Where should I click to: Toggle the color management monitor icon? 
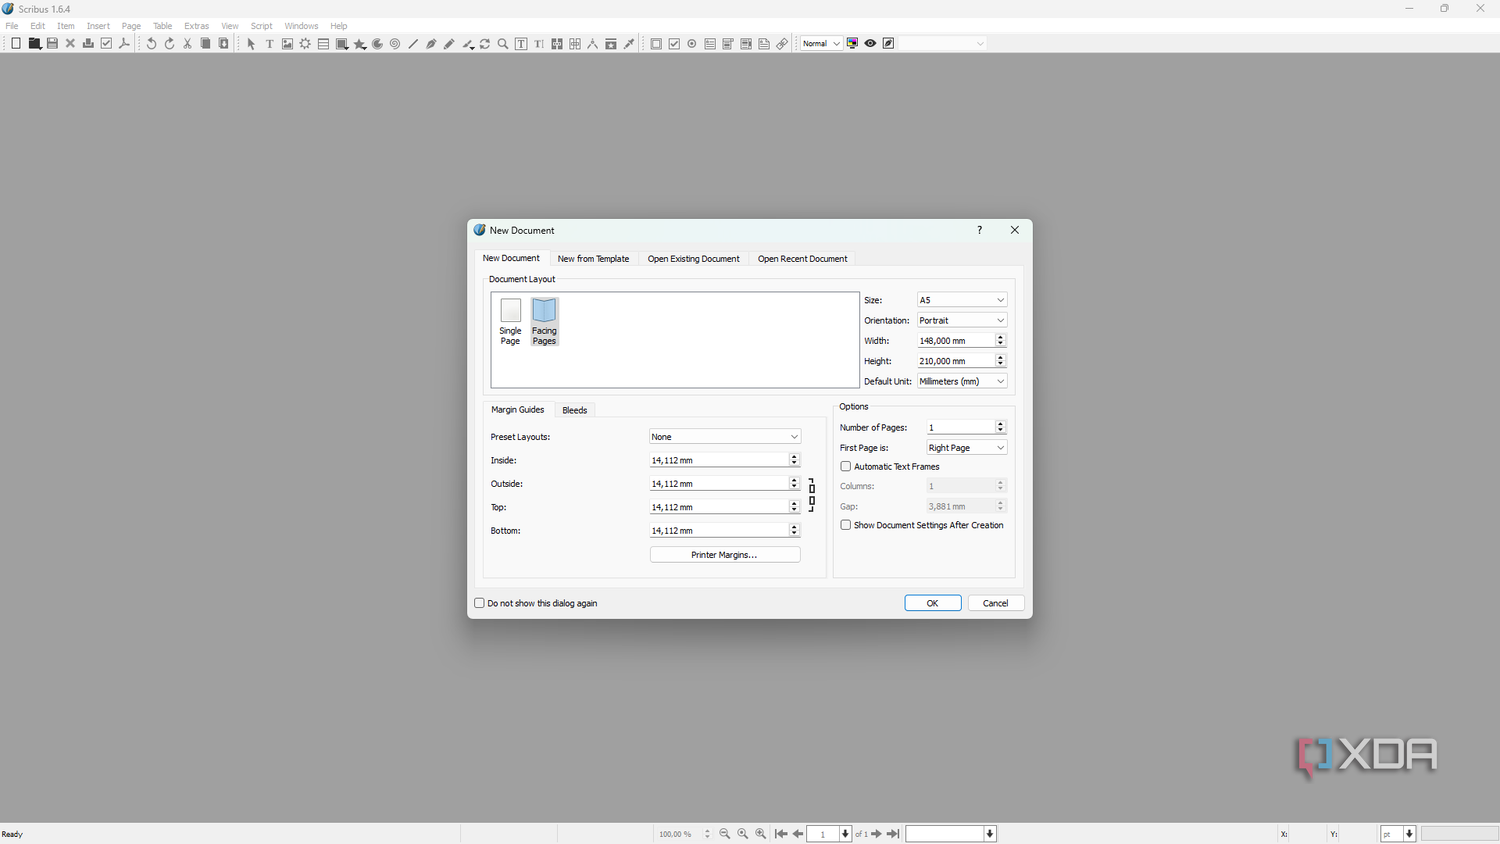point(852,44)
